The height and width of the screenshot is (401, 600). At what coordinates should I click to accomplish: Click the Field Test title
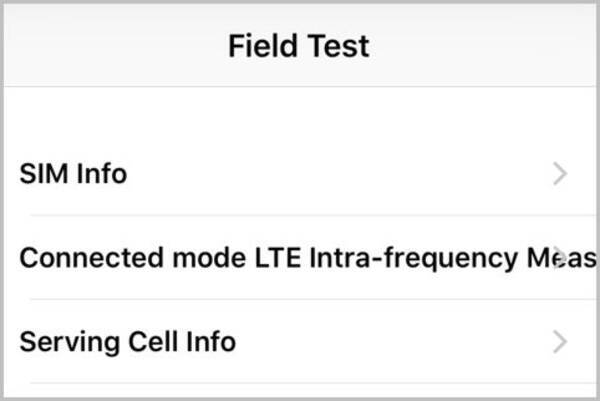tap(299, 46)
